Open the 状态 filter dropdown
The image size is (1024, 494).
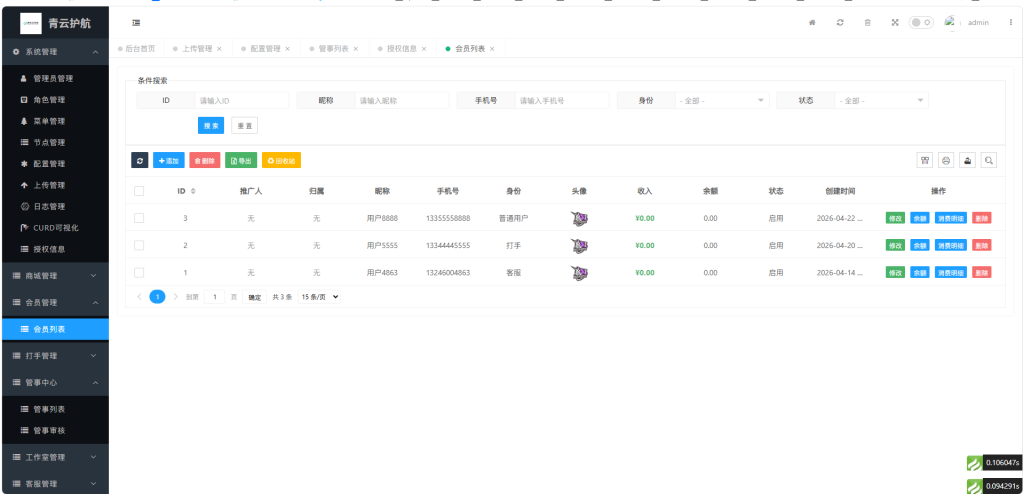click(882, 101)
